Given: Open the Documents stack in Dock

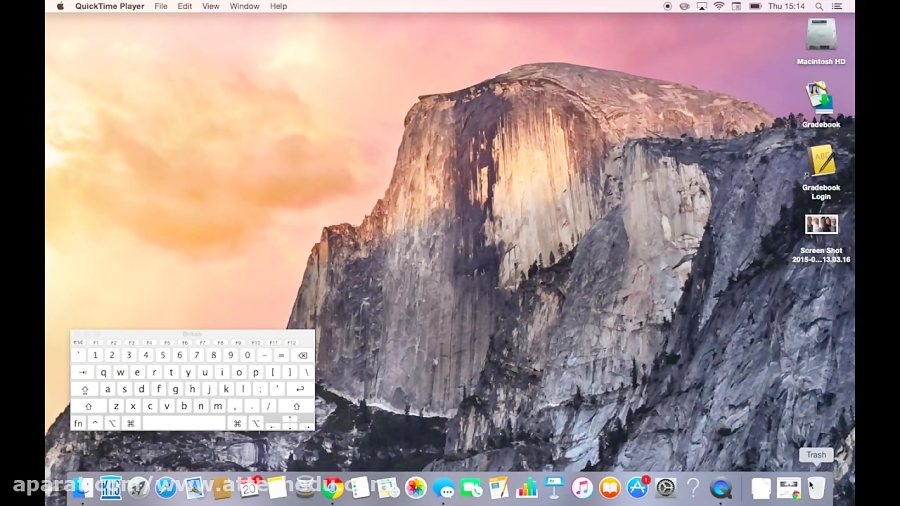Looking at the screenshot, I should point(761,488).
